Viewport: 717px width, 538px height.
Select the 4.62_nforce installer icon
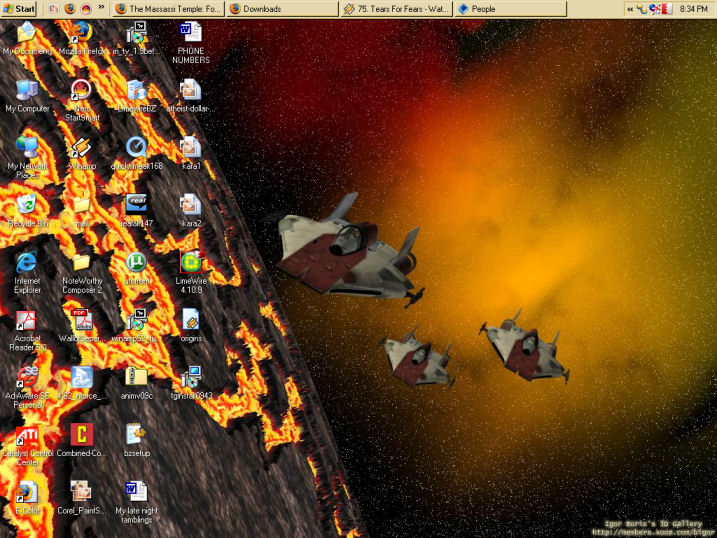point(82,384)
